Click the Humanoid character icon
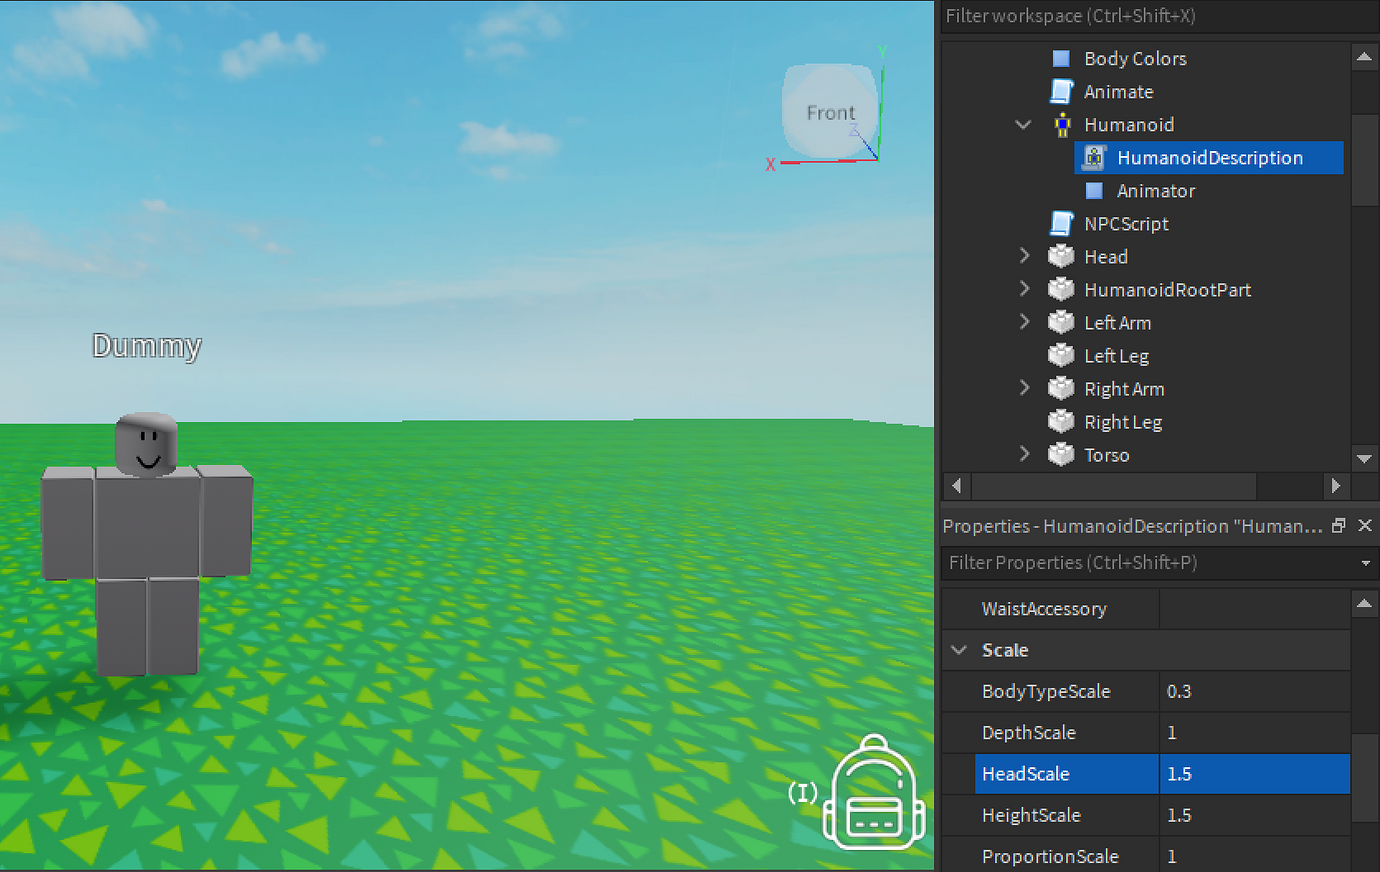The height and width of the screenshot is (872, 1380). click(1061, 124)
